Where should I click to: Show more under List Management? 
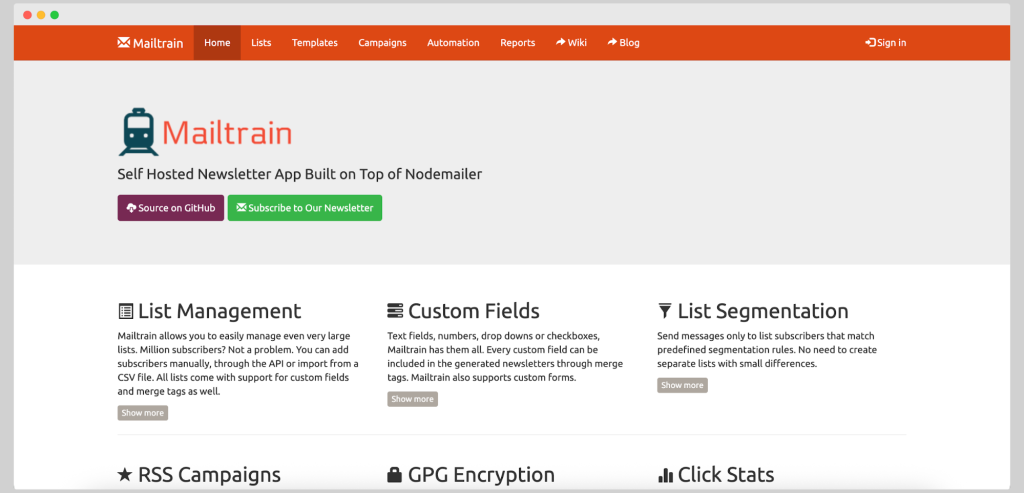click(x=143, y=413)
